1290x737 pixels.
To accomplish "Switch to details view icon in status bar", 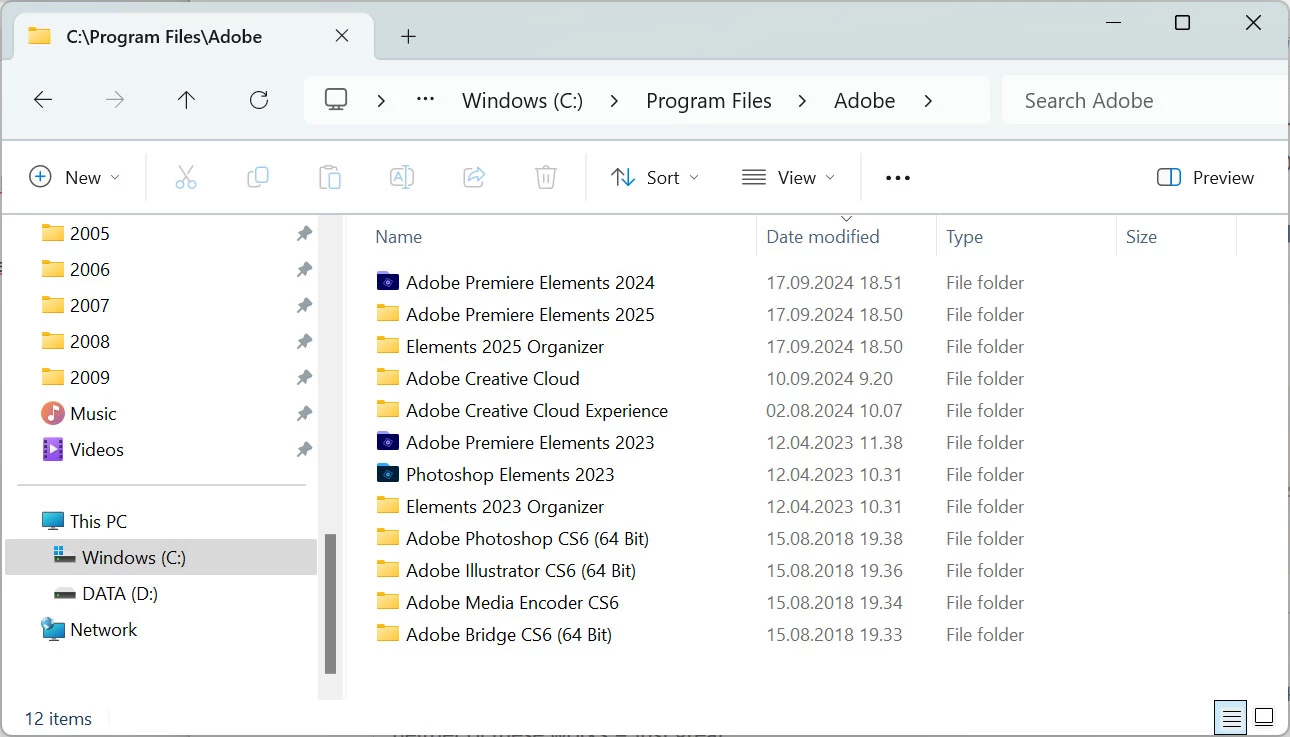I will (1232, 717).
